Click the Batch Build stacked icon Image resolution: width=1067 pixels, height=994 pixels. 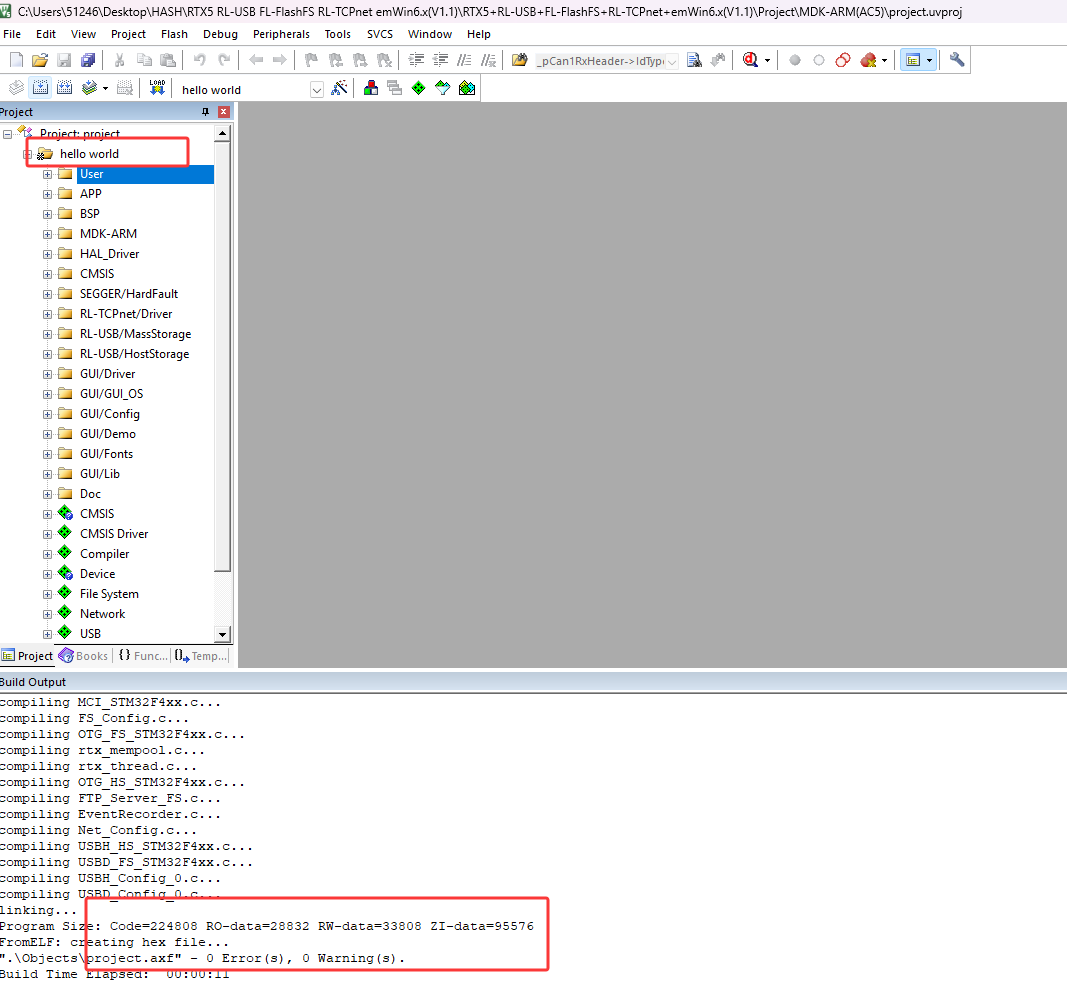[89, 88]
